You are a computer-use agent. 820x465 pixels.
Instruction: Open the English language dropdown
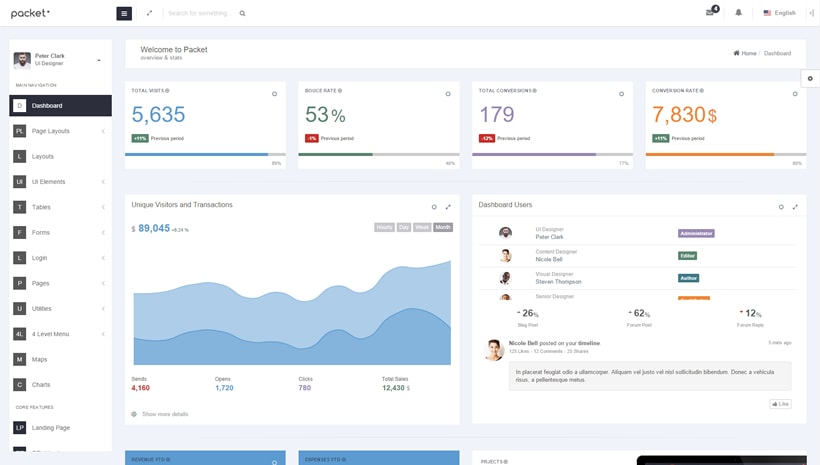click(779, 13)
